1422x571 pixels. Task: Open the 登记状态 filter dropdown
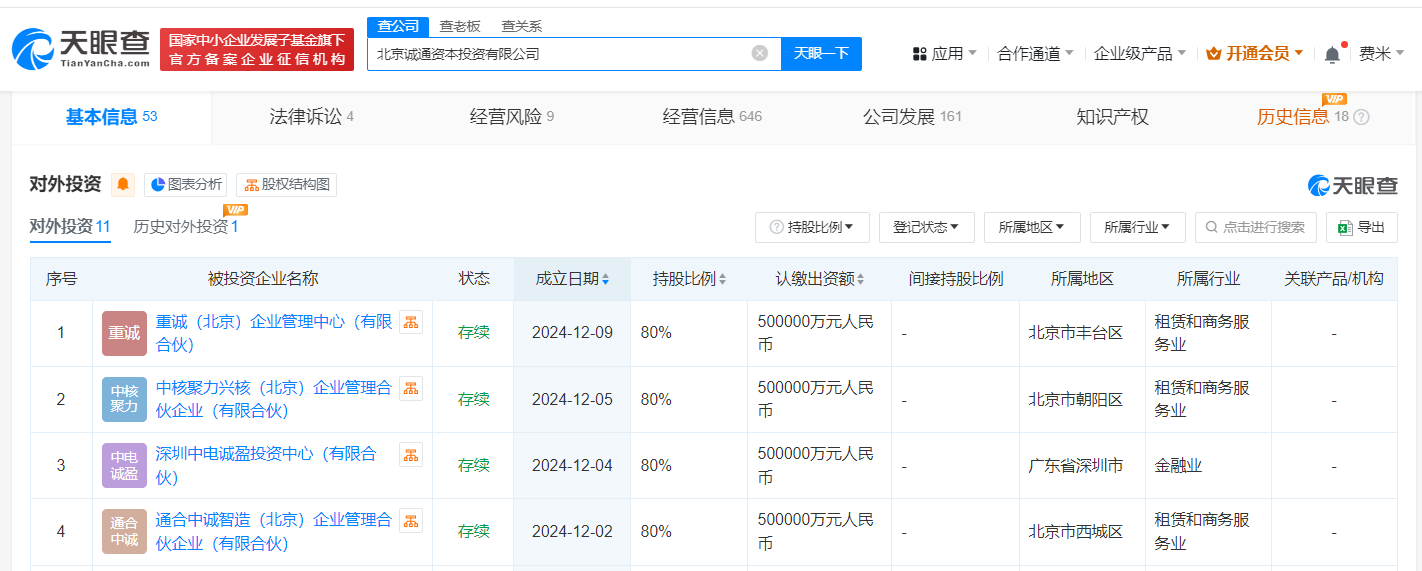coord(927,227)
